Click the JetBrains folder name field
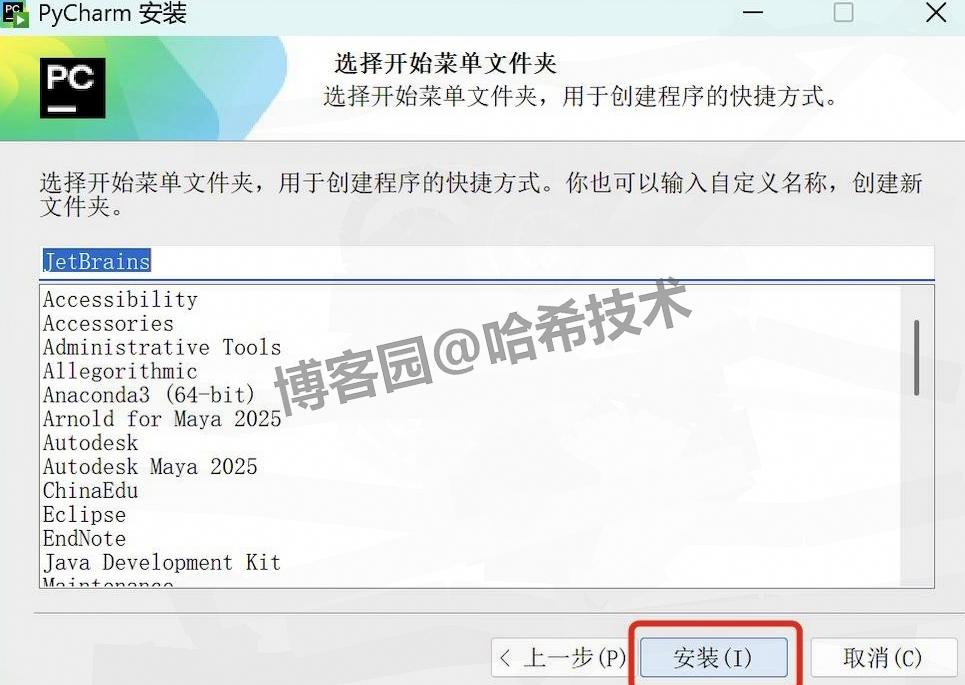Screen dimensions: 965x685 pos(487,262)
